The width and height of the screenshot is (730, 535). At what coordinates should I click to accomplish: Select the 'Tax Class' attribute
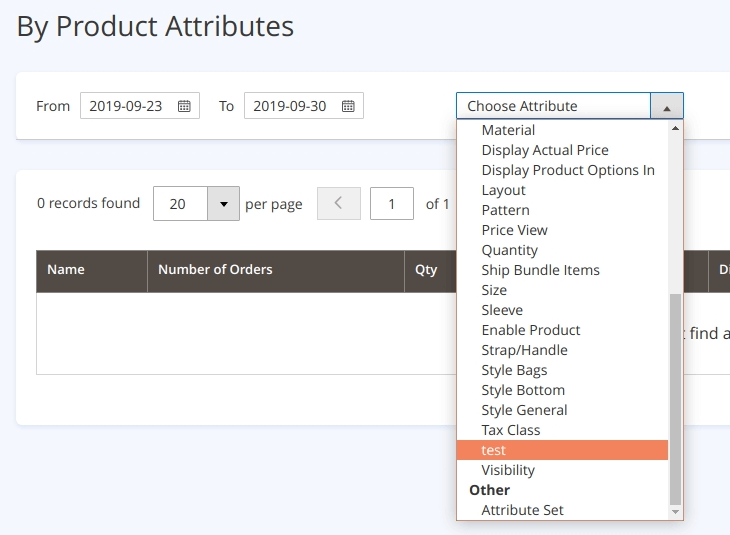(x=510, y=430)
